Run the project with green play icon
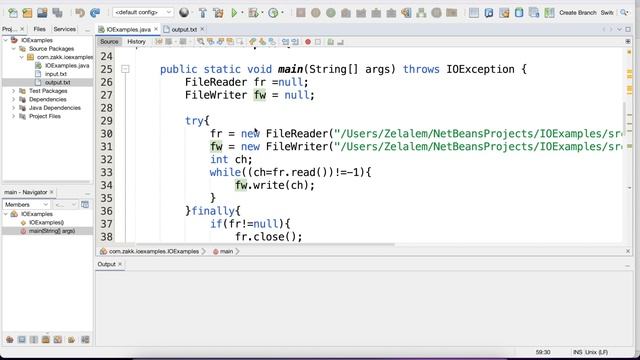 coord(234,13)
